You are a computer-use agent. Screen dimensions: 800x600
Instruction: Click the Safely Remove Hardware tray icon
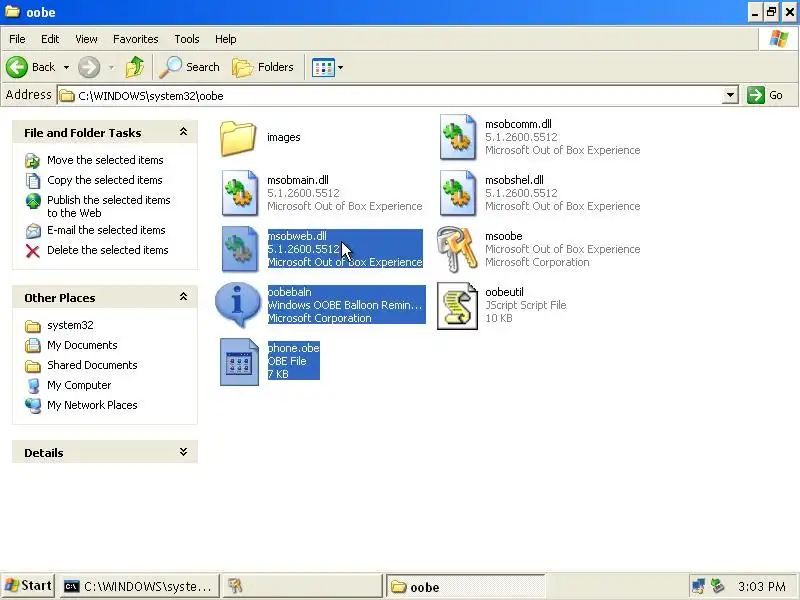coord(718,586)
